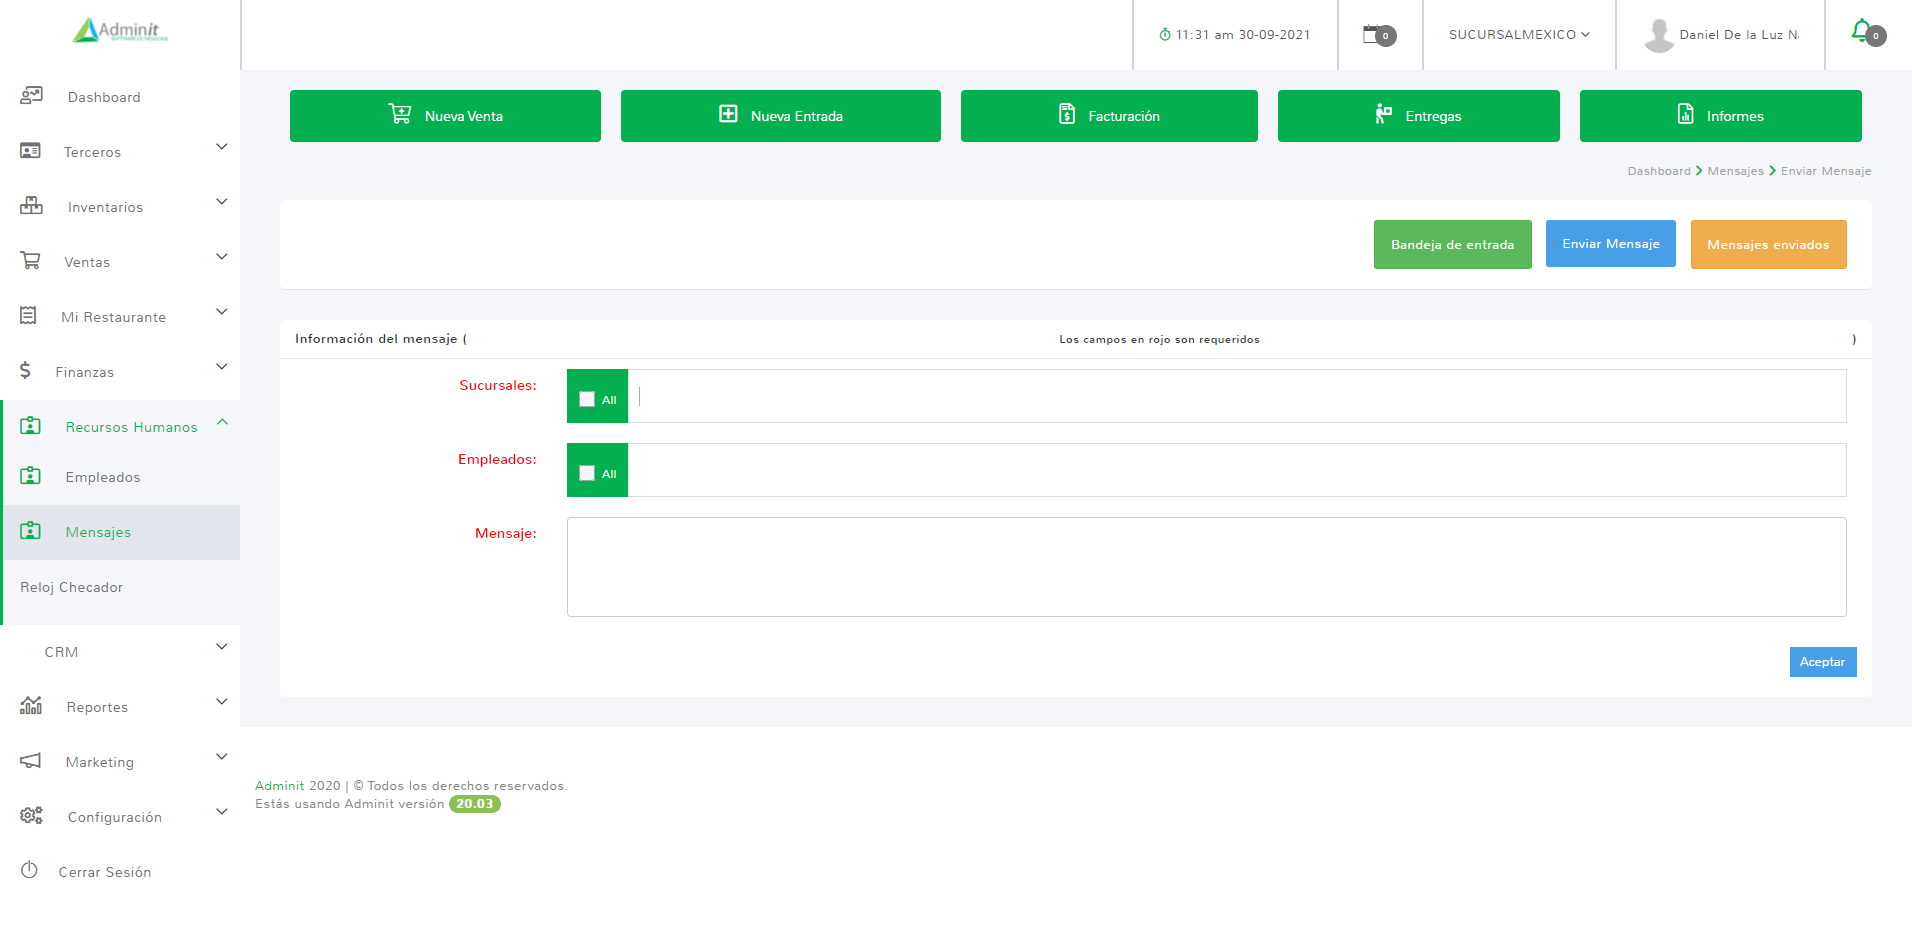Click the Cerrar Sesión power icon

[29, 870]
